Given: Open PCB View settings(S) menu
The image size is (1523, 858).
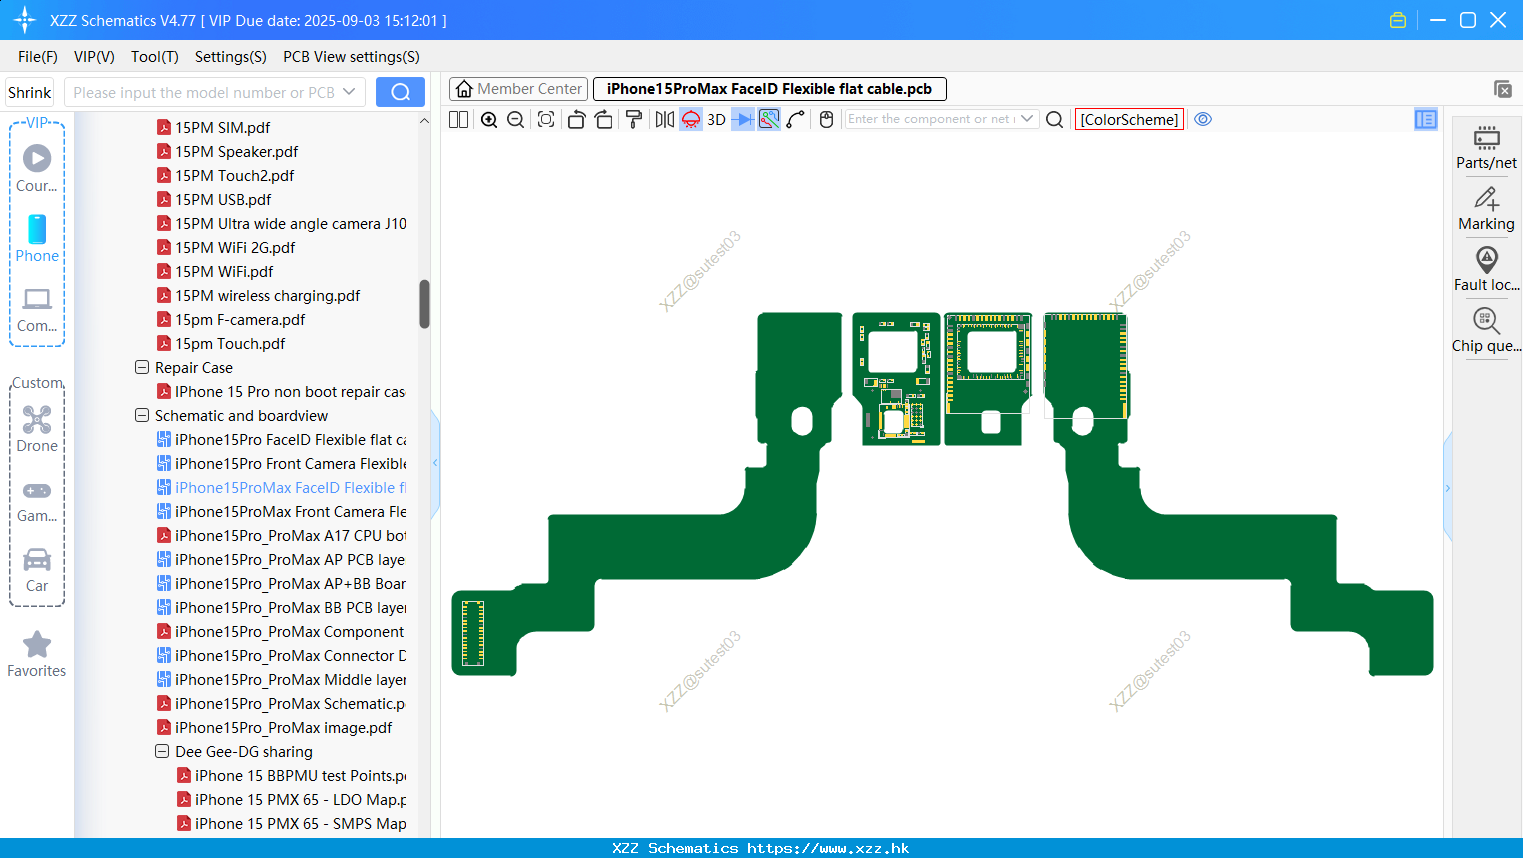Looking at the screenshot, I should [x=351, y=57].
